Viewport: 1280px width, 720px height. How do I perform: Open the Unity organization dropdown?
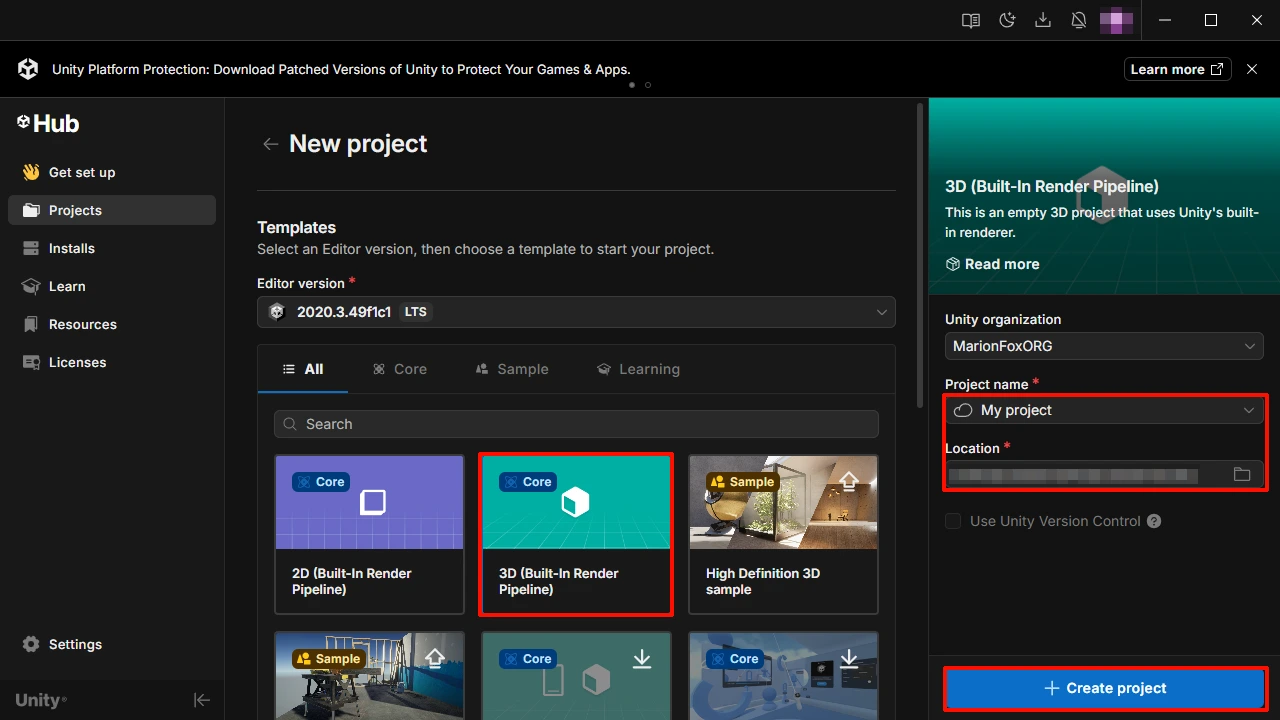pos(1104,346)
